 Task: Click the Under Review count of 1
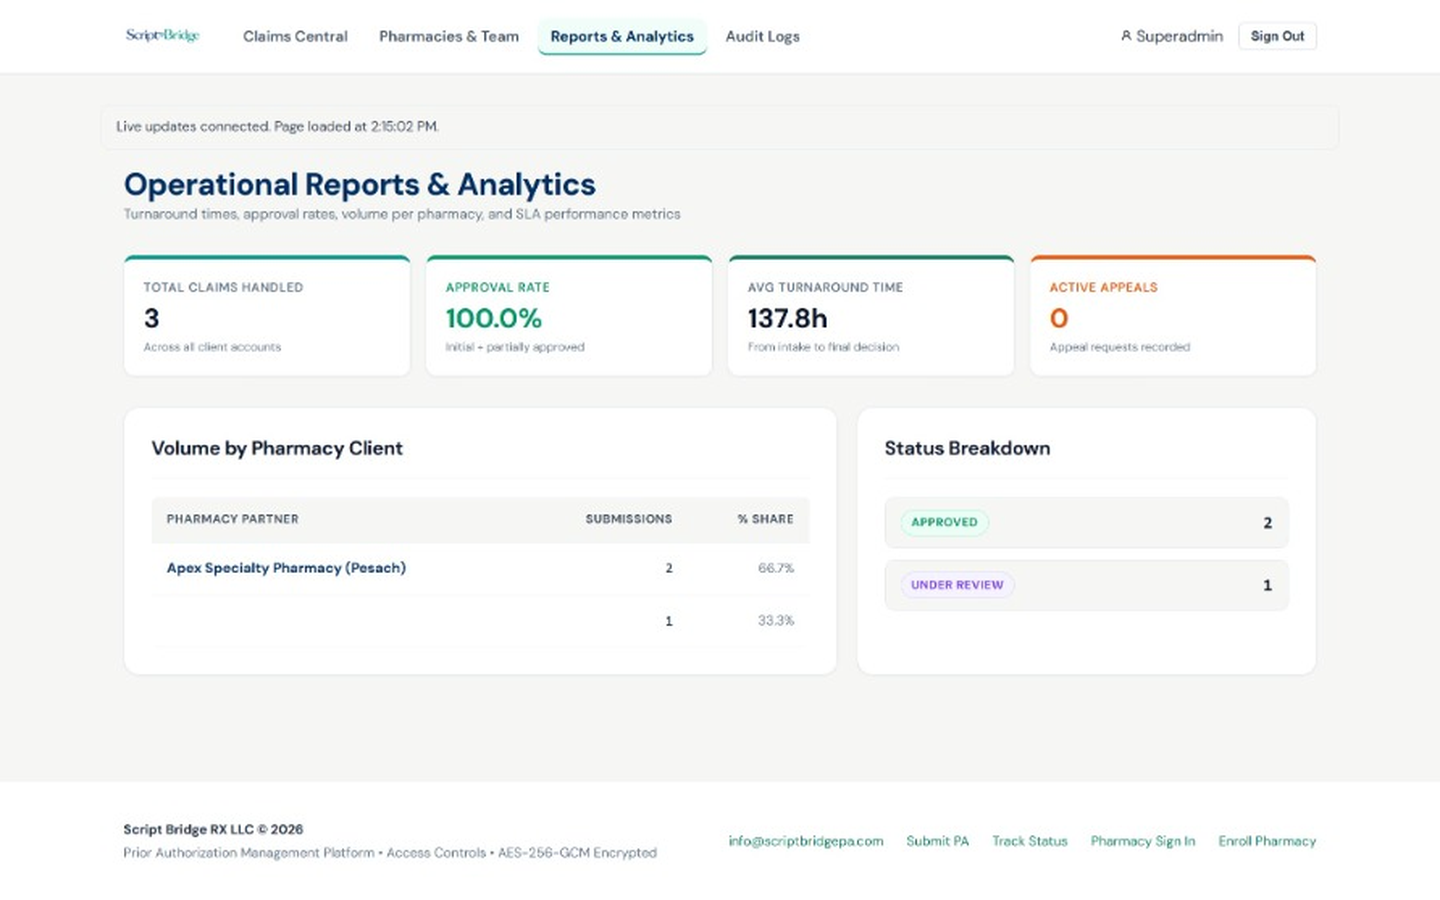[1267, 586]
